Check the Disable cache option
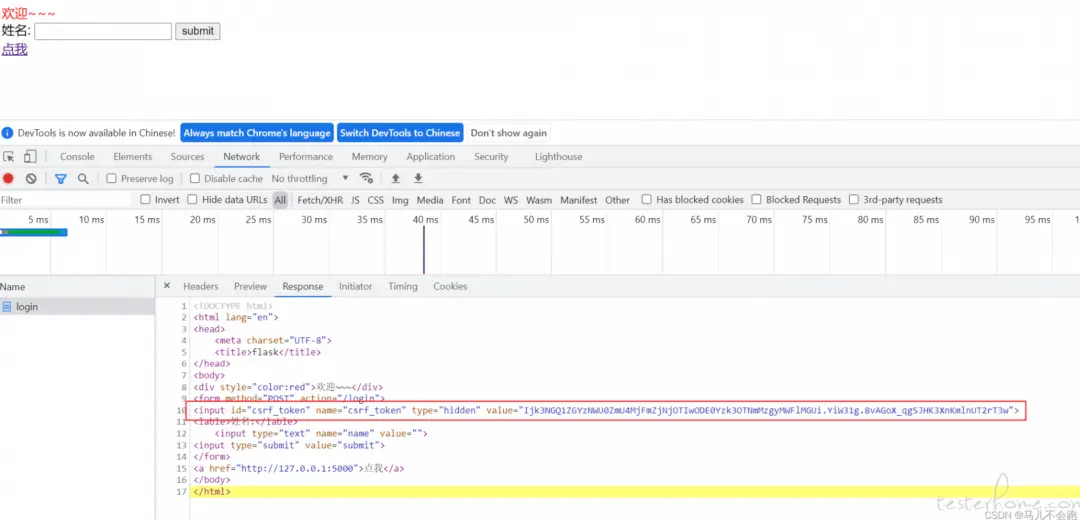 pyautogui.click(x=195, y=179)
